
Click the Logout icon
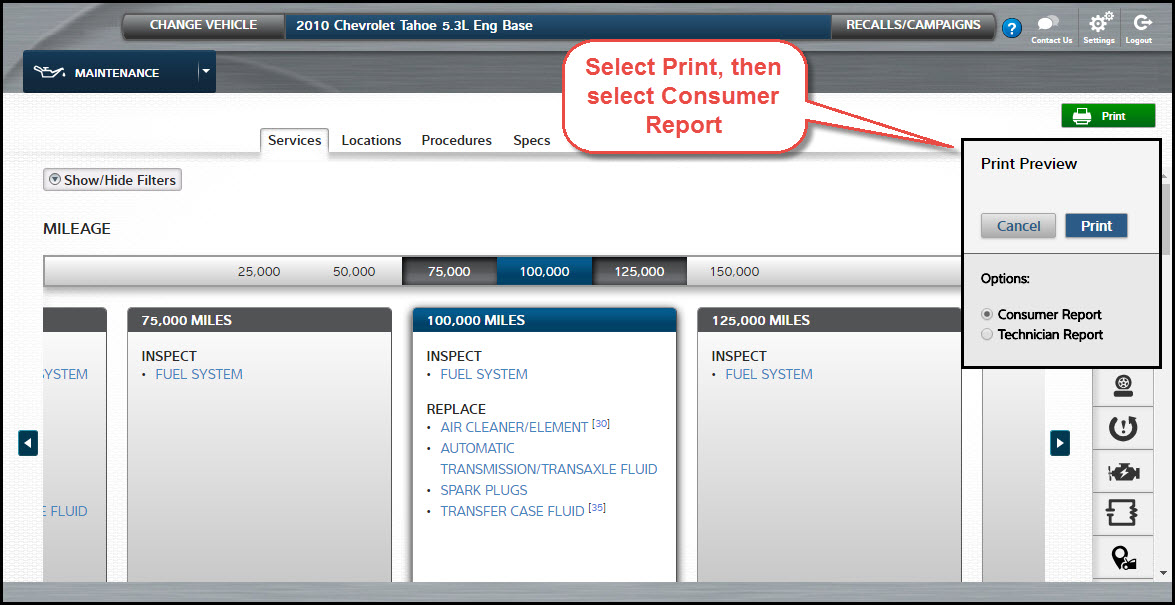coord(1139,28)
